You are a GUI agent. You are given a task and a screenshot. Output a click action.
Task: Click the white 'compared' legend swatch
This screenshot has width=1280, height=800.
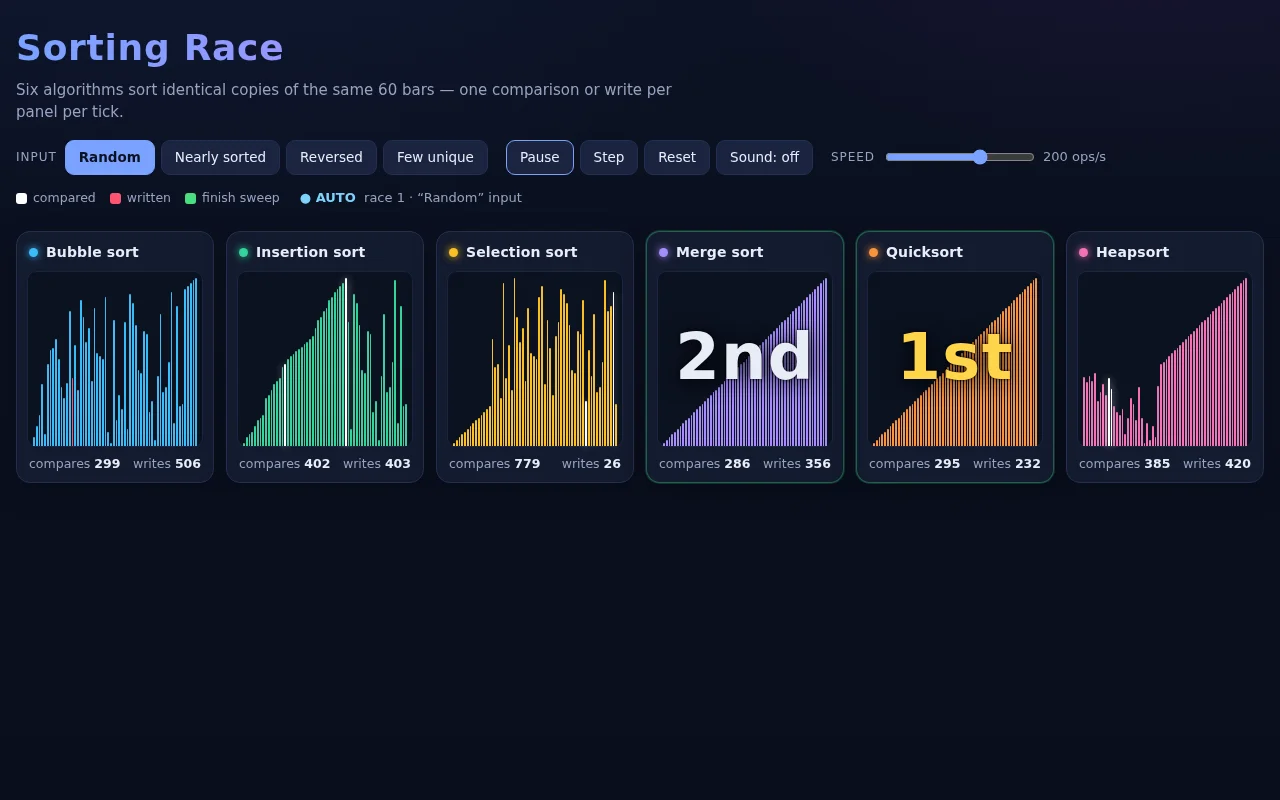[x=21, y=198]
